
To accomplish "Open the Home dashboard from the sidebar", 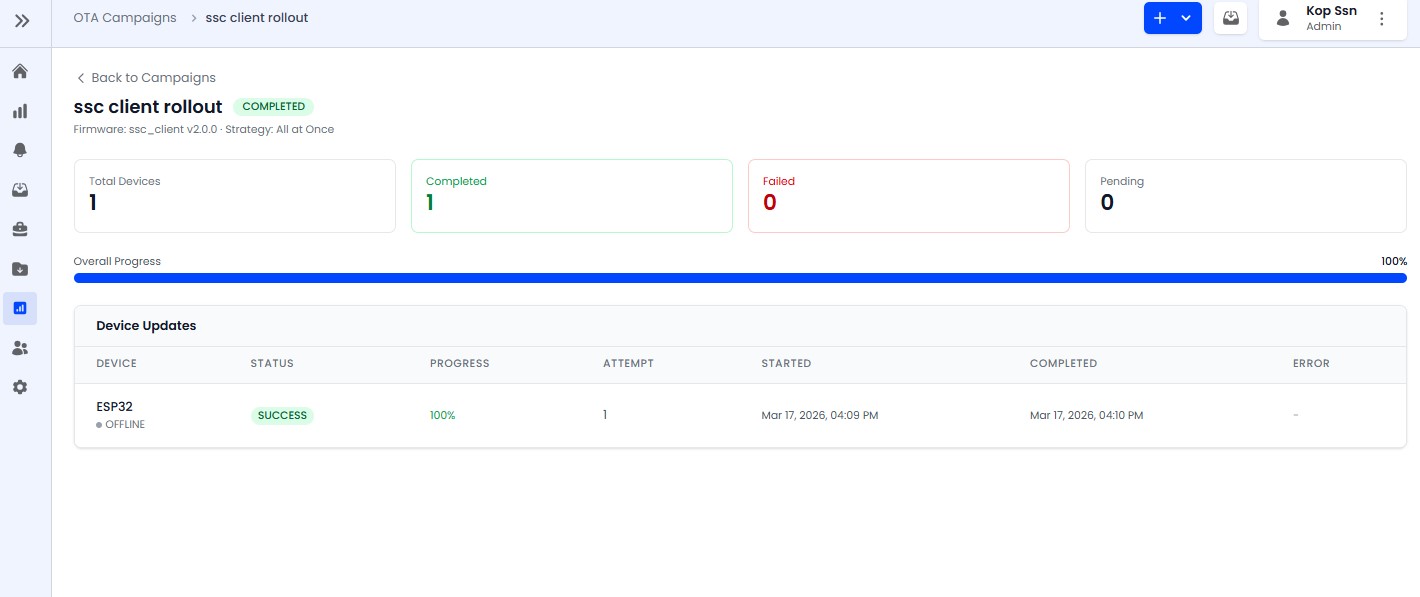I will (20, 71).
